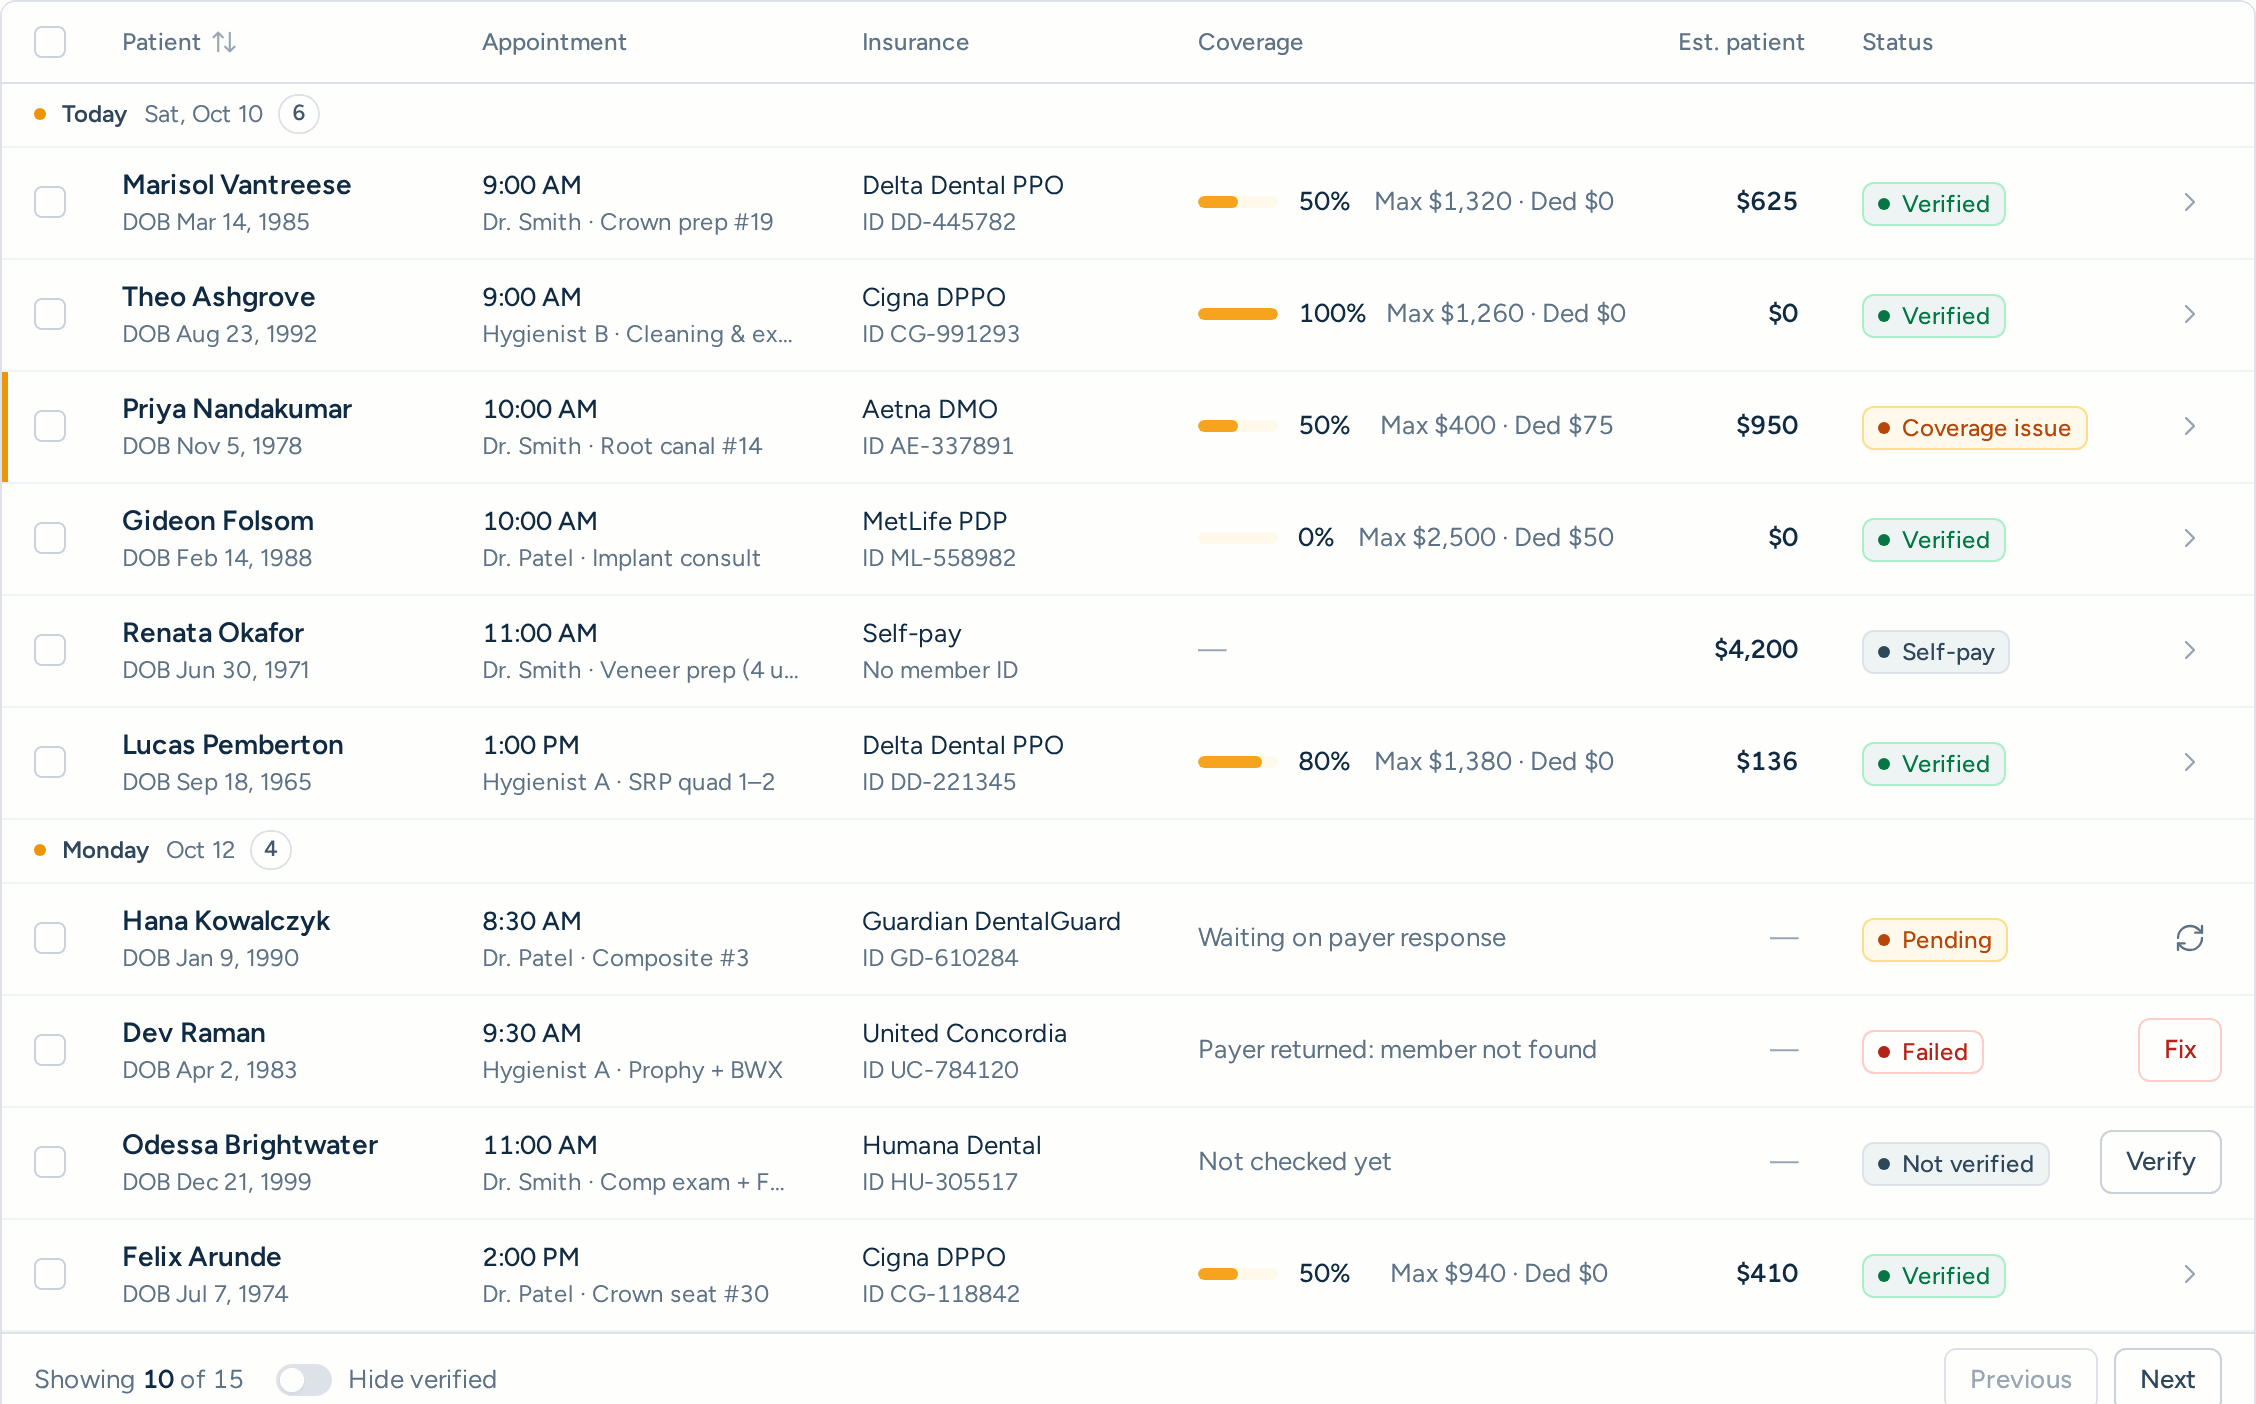Select Lucas Pemberton checkbox
The width and height of the screenshot is (2256, 1404).
pyautogui.click(x=50, y=762)
